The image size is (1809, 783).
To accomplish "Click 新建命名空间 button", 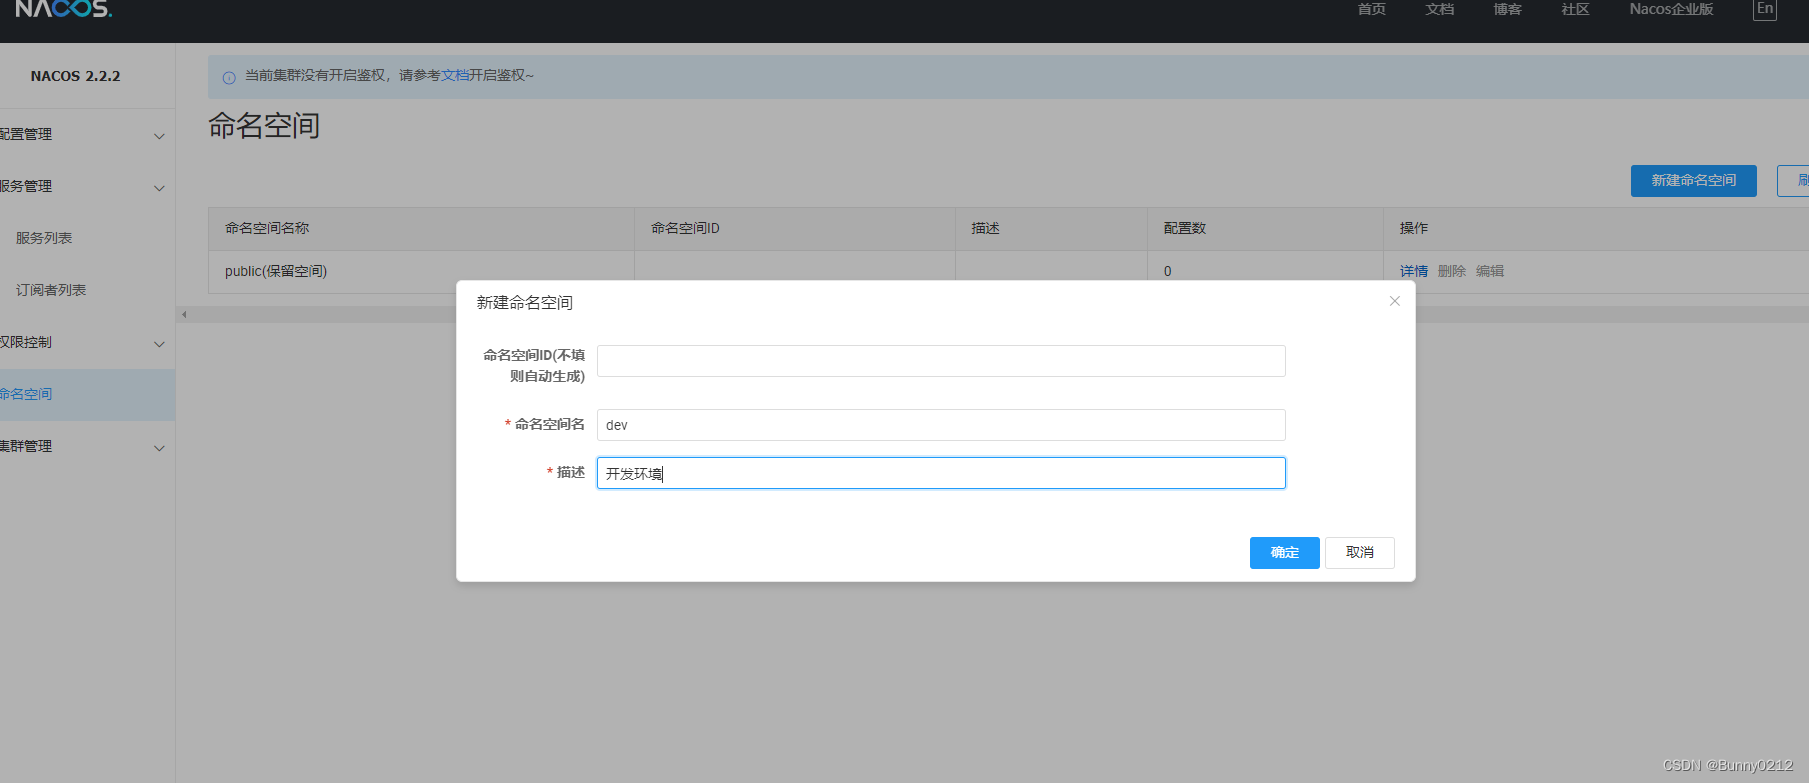I will click(x=1693, y=180).
